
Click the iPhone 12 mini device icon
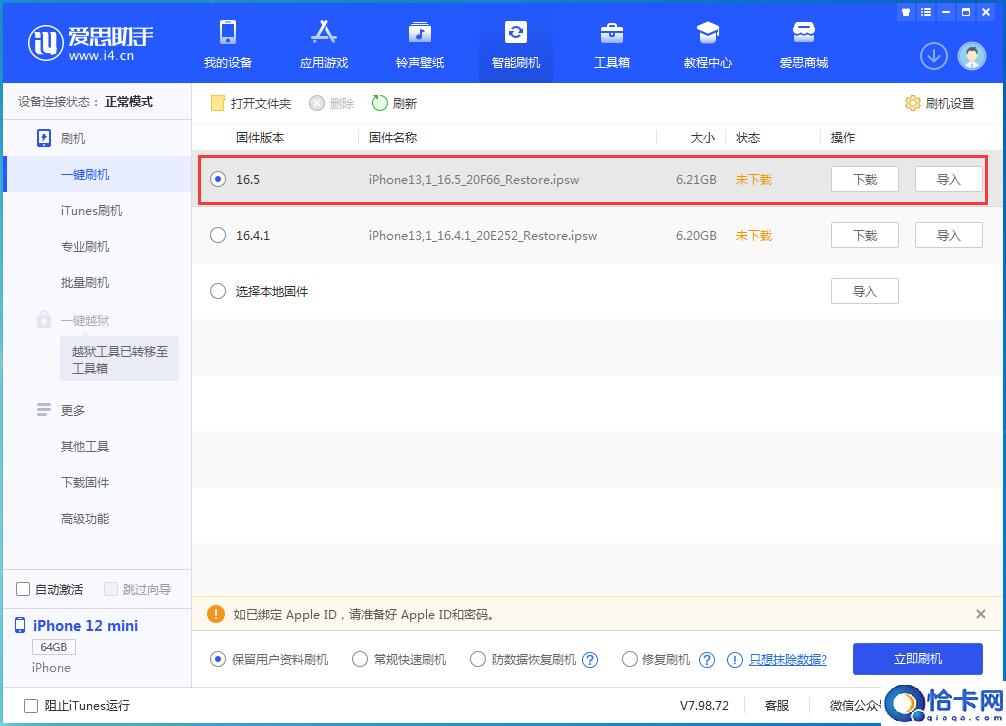point(20,625)
